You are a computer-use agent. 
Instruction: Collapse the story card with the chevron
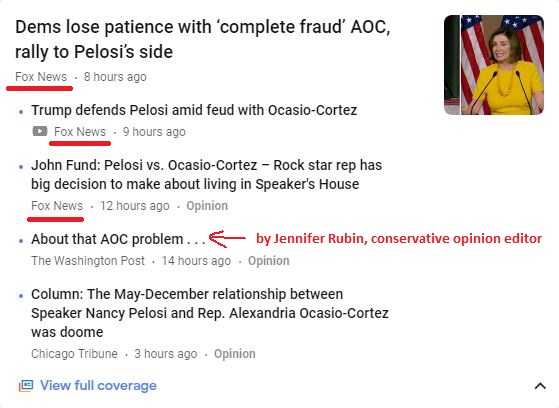coord(540,386)
